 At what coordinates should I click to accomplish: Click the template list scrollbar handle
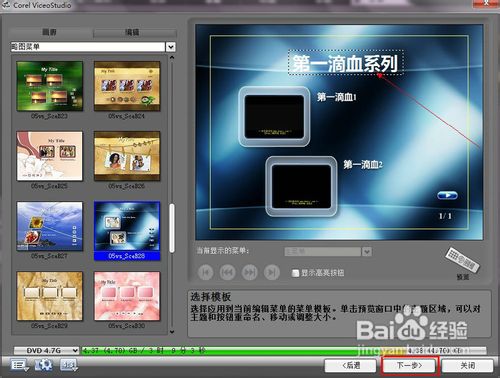pos(172,228)
